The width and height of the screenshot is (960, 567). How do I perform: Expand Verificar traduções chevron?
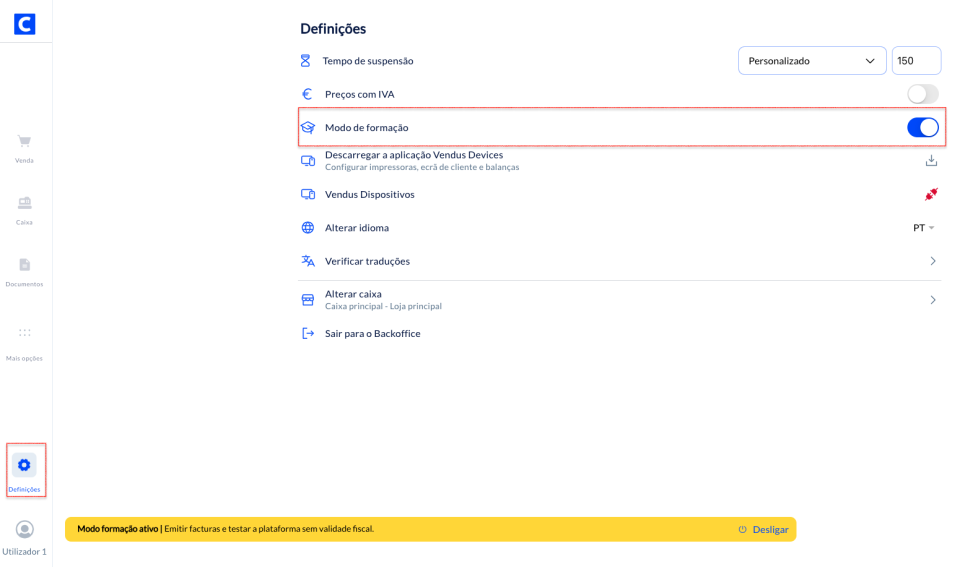coord(932,261)
